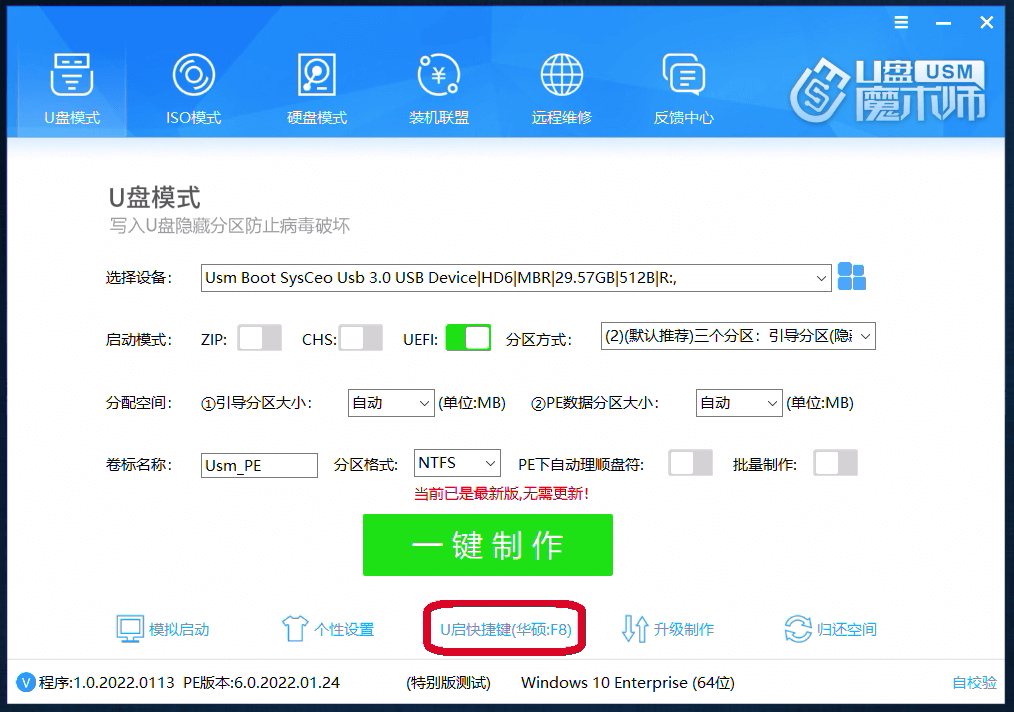Toggle the CHS boot mode switch
Viewport: 1014px width, 712px height.
tap(361, 338)
